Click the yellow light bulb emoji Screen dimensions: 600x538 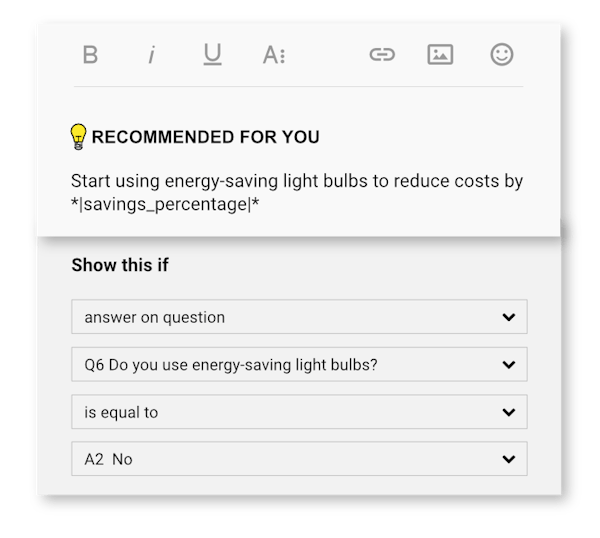78,137
